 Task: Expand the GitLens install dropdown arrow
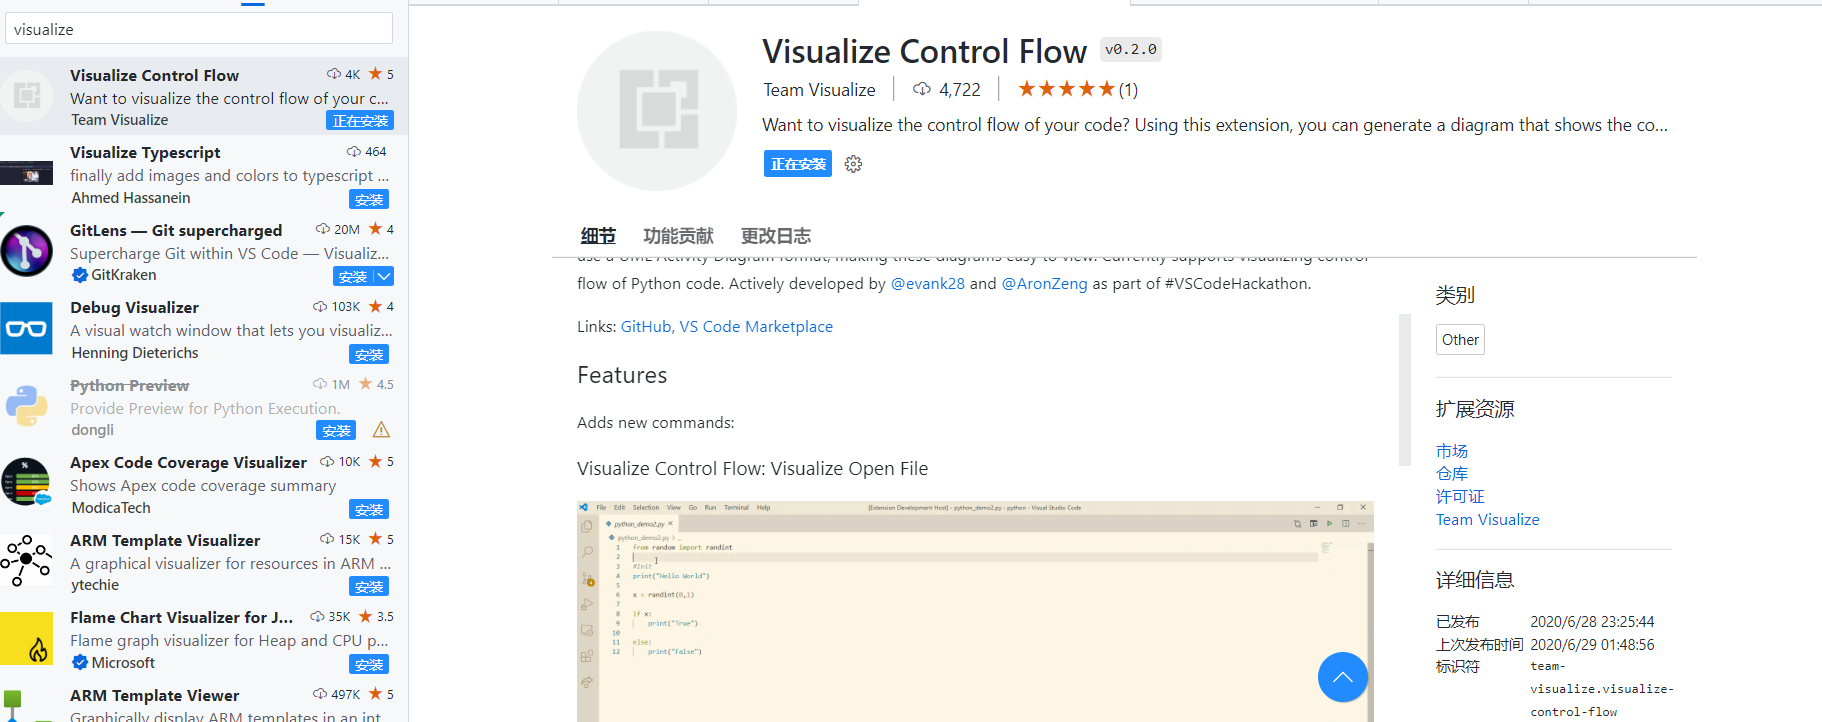point(384,276)
